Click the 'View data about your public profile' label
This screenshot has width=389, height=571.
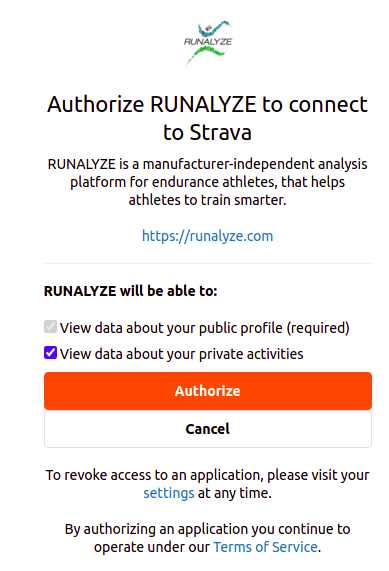pos(171,328)
